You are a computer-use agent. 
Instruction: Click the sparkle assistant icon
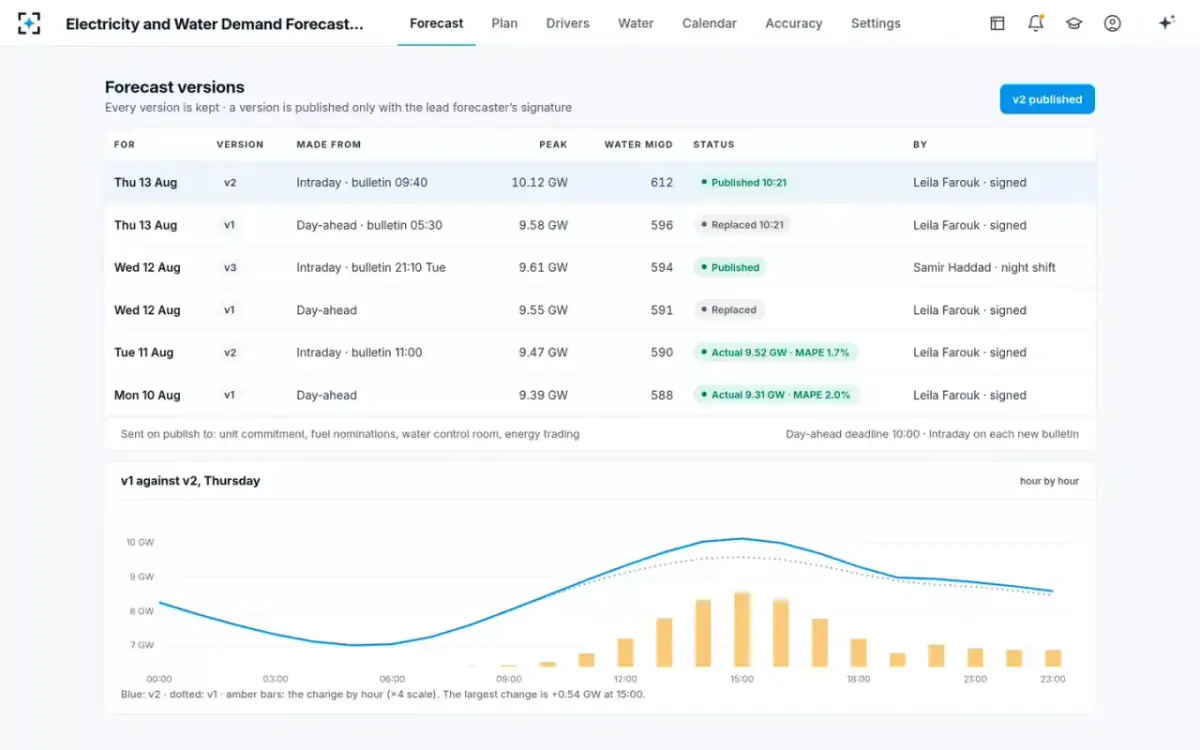(1166, 23)
